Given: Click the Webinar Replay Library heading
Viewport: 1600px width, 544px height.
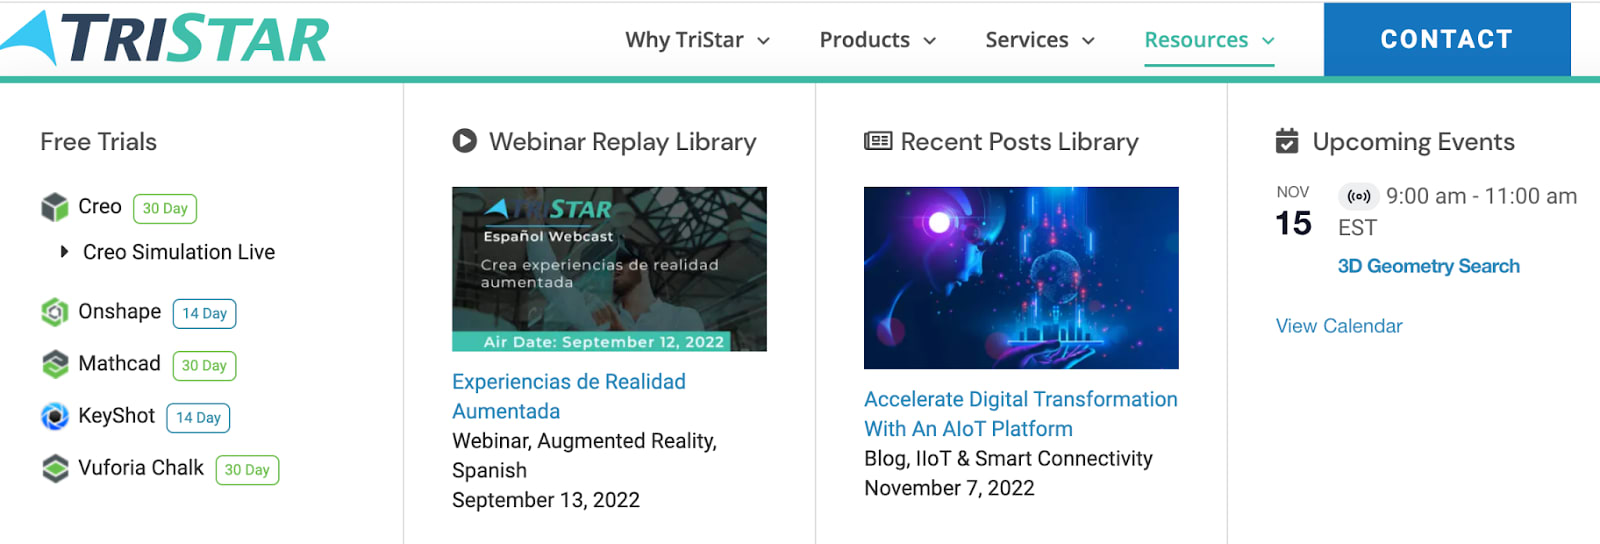Looking at the screenshot, I should (x=623, y=141).
